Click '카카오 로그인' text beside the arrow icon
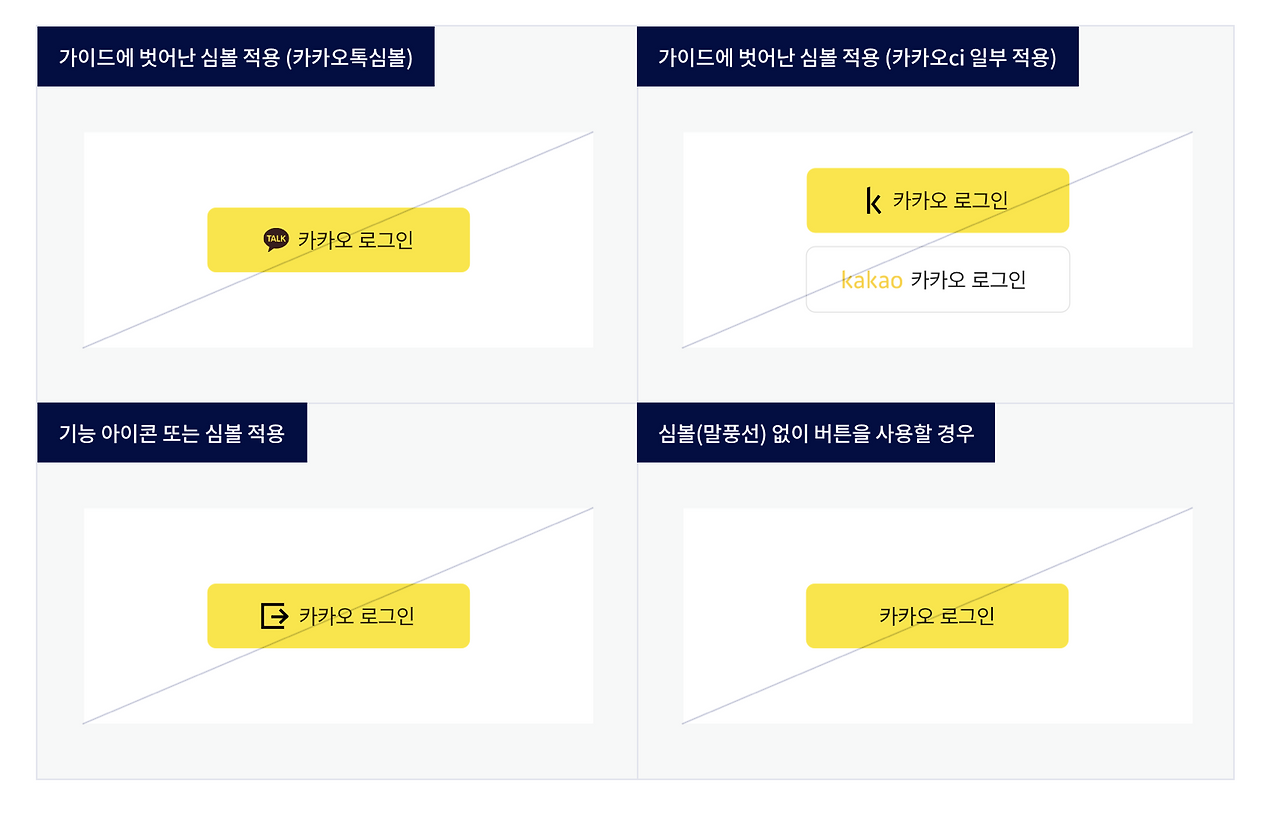 (357, 616)
